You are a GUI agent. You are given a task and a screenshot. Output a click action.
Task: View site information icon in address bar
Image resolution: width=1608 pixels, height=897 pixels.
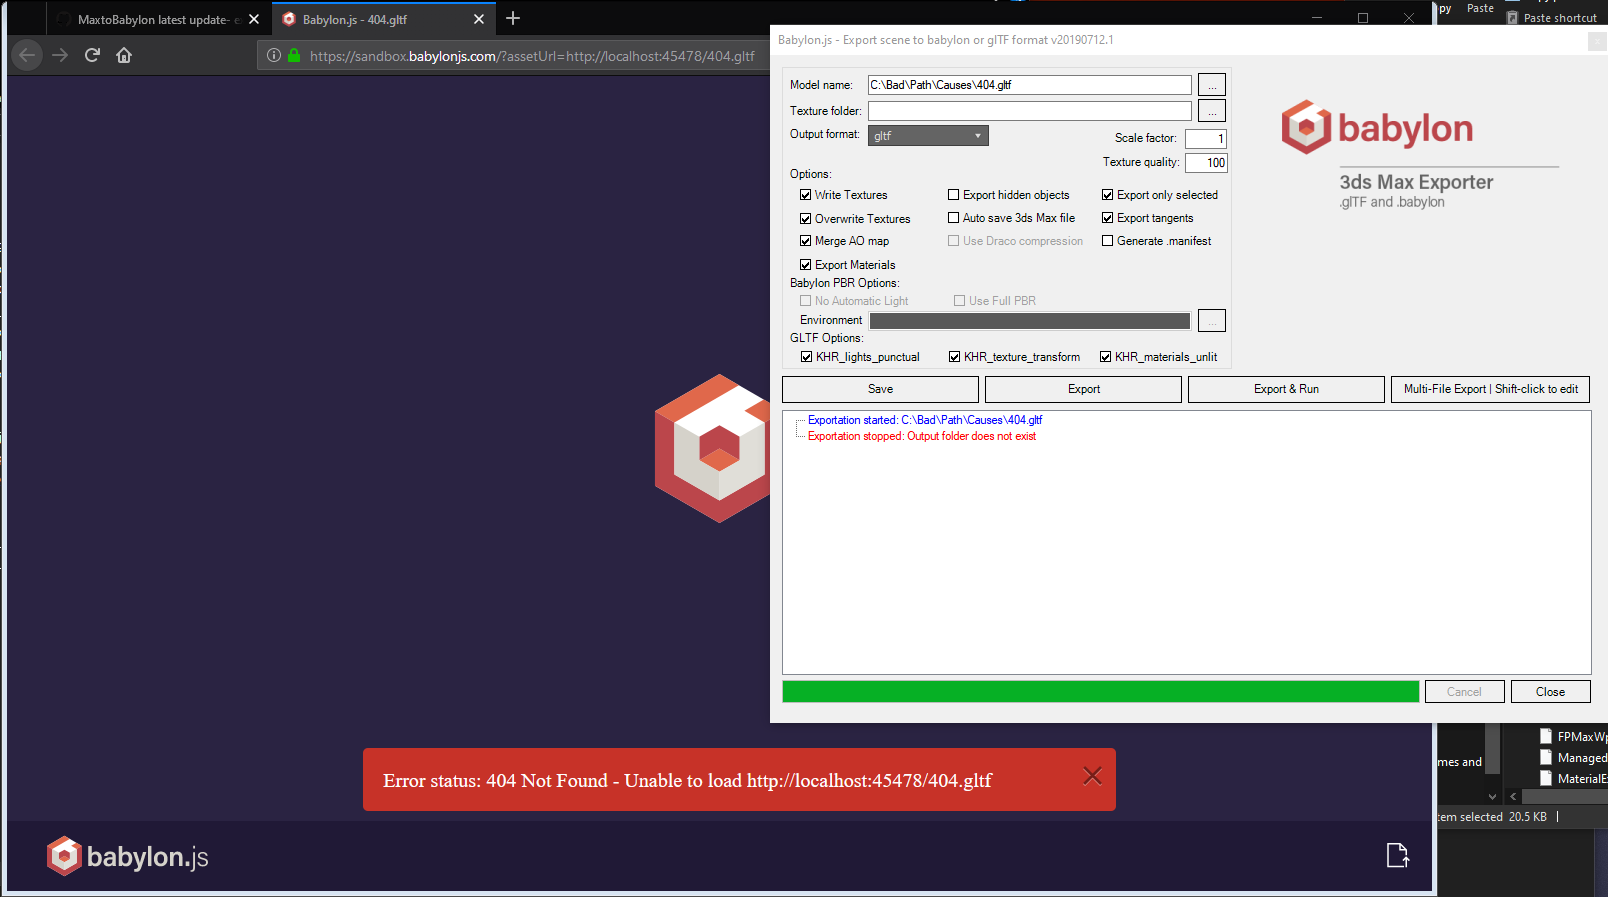(x=274, y=56)
